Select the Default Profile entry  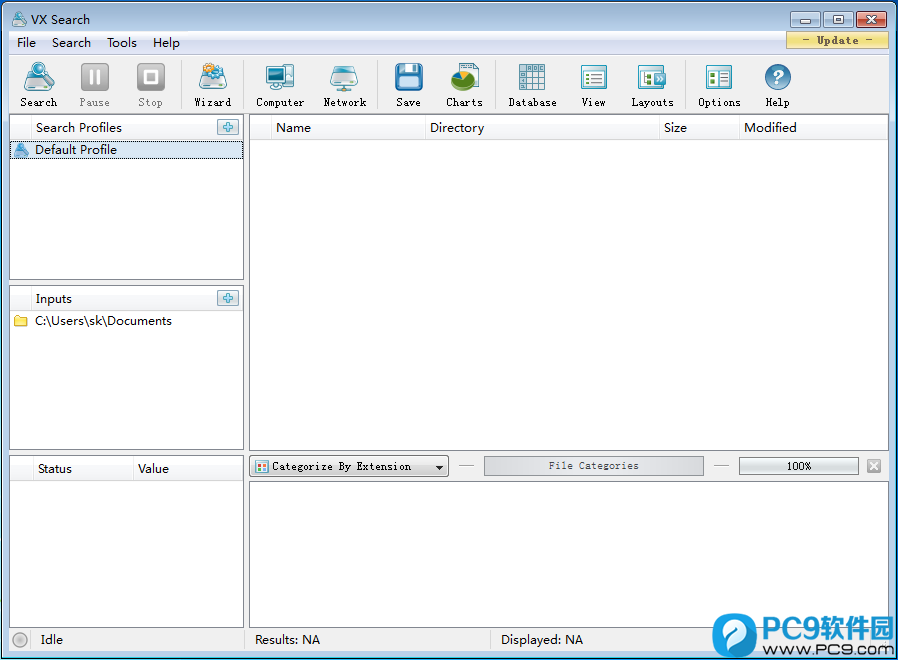click(127, 150)
